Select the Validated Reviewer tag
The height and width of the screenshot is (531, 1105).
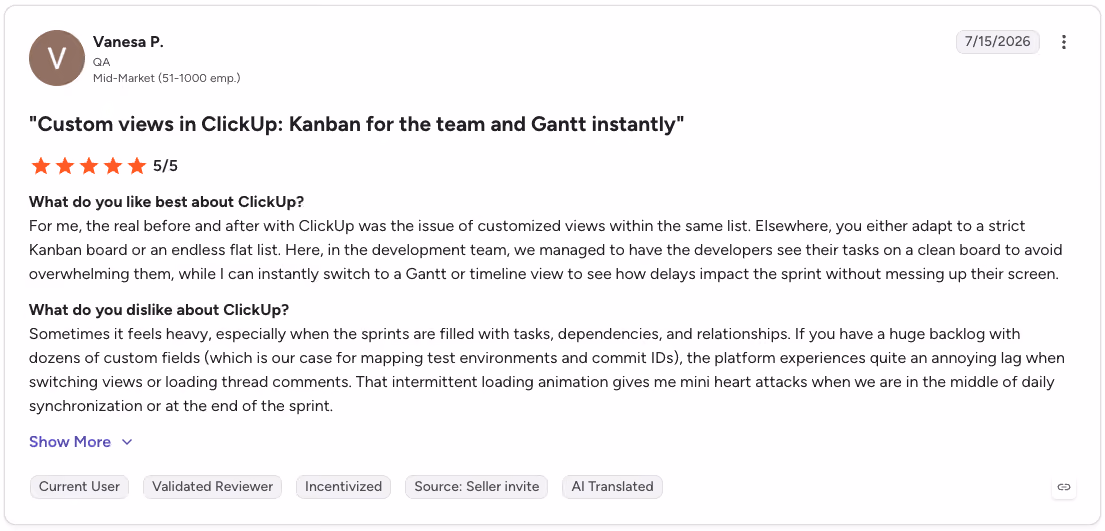tap(213, 487)
